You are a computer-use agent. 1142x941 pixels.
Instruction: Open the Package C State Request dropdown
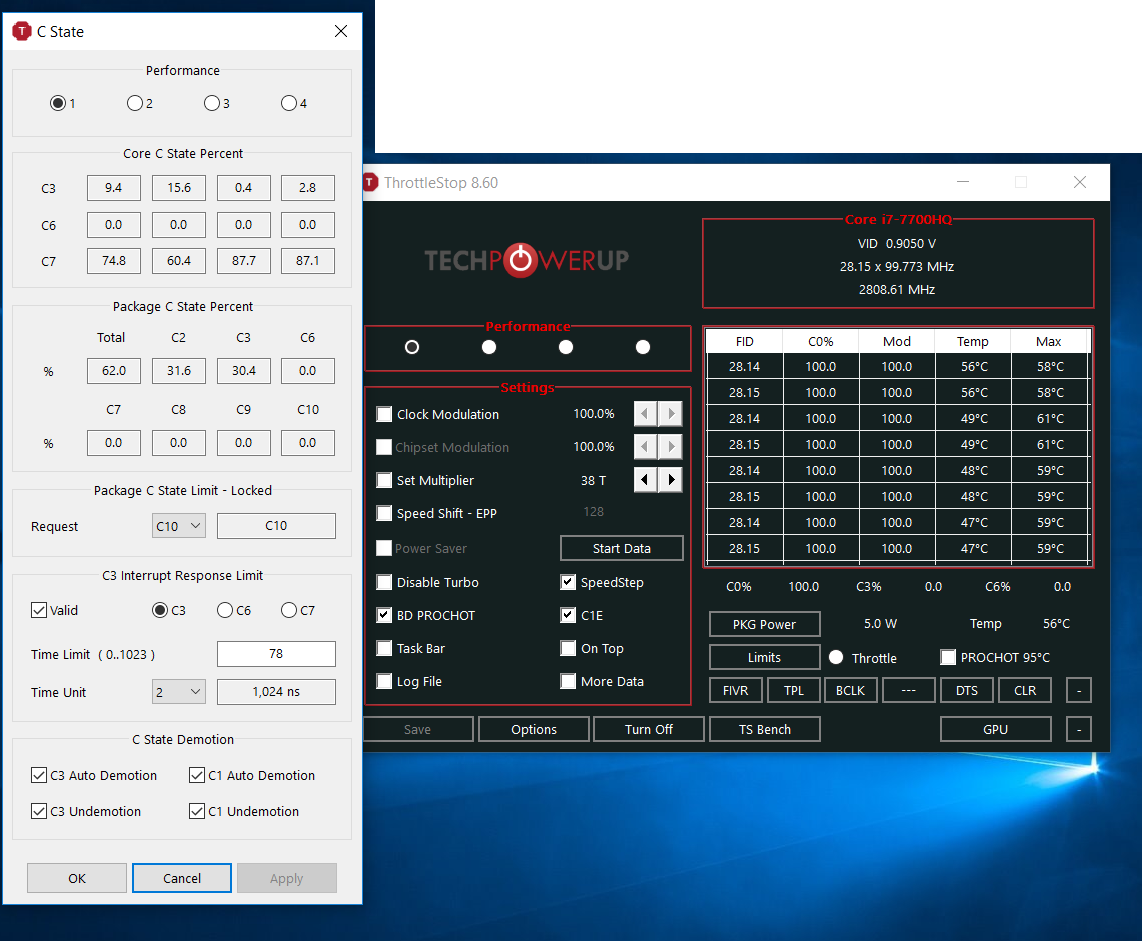click(179, 526)
